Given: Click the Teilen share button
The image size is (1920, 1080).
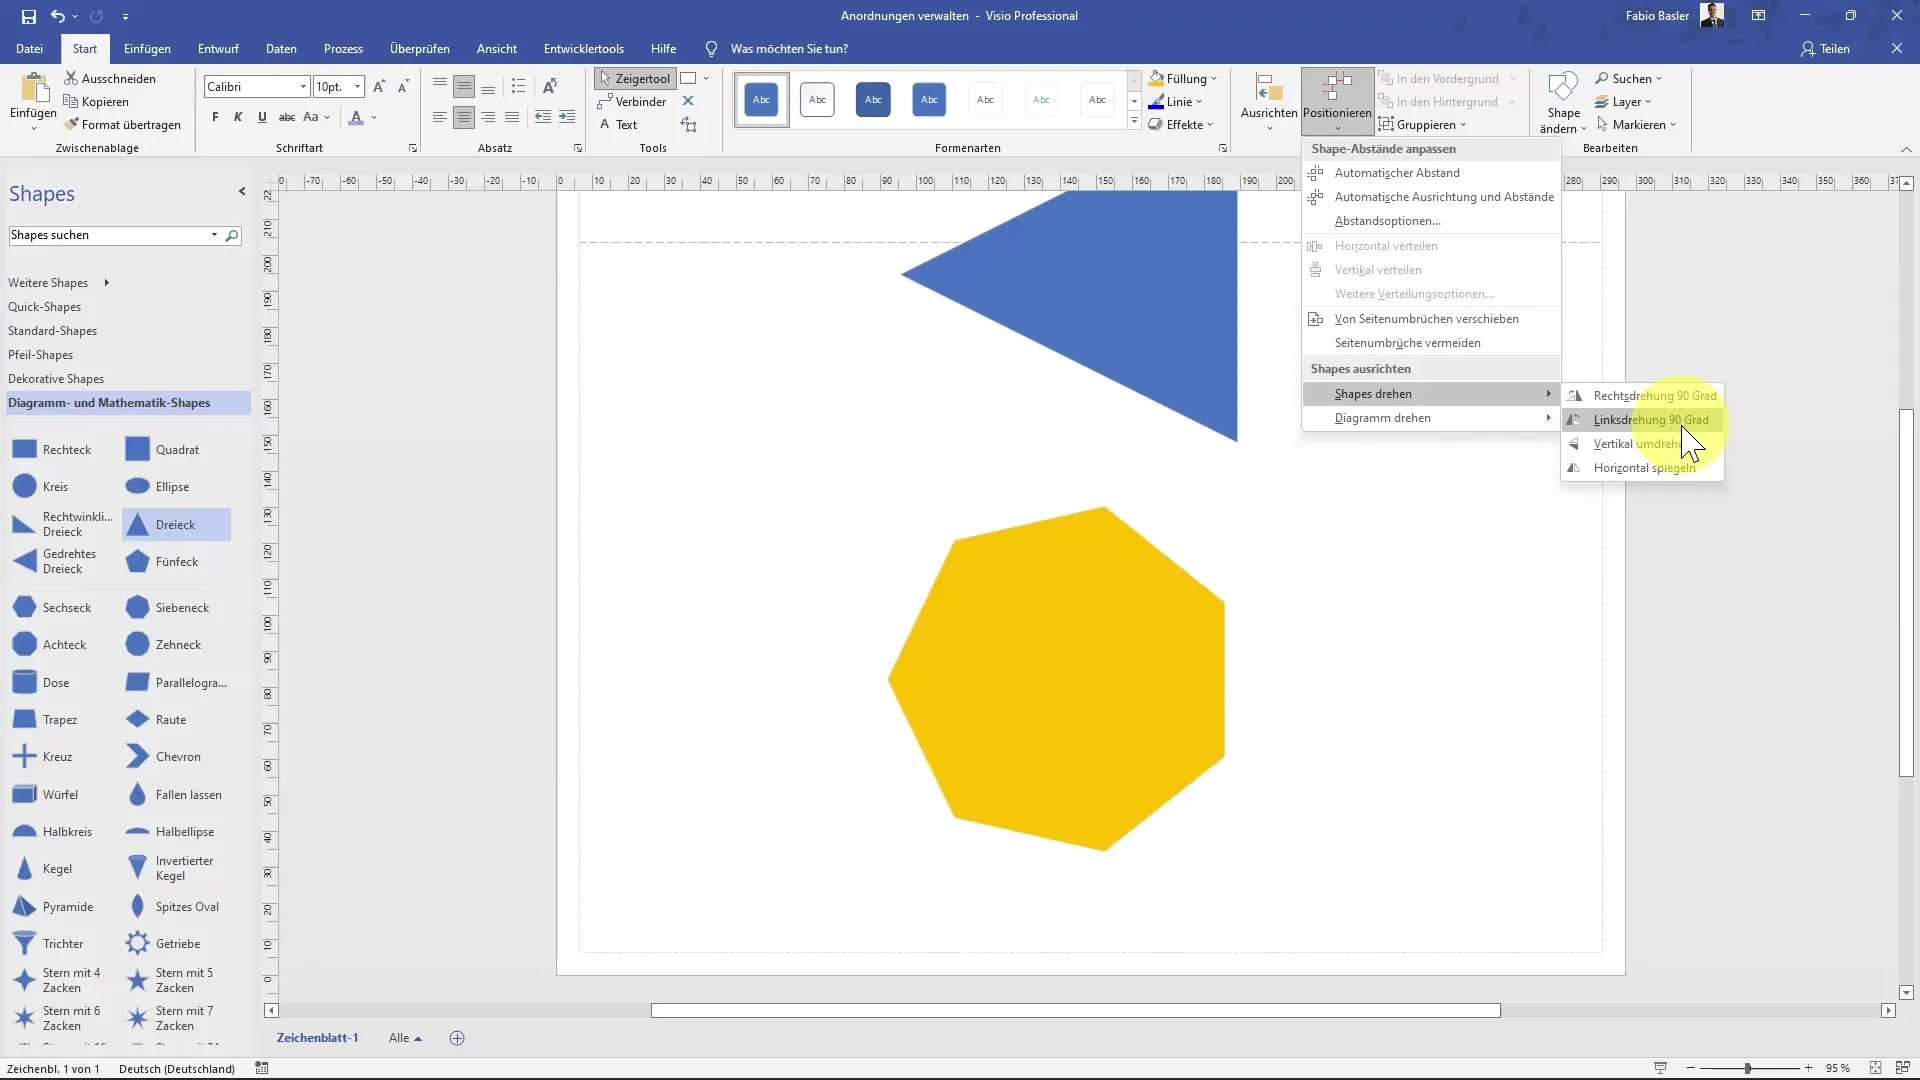Looking at the screenshot, I should pos(1825,48).
